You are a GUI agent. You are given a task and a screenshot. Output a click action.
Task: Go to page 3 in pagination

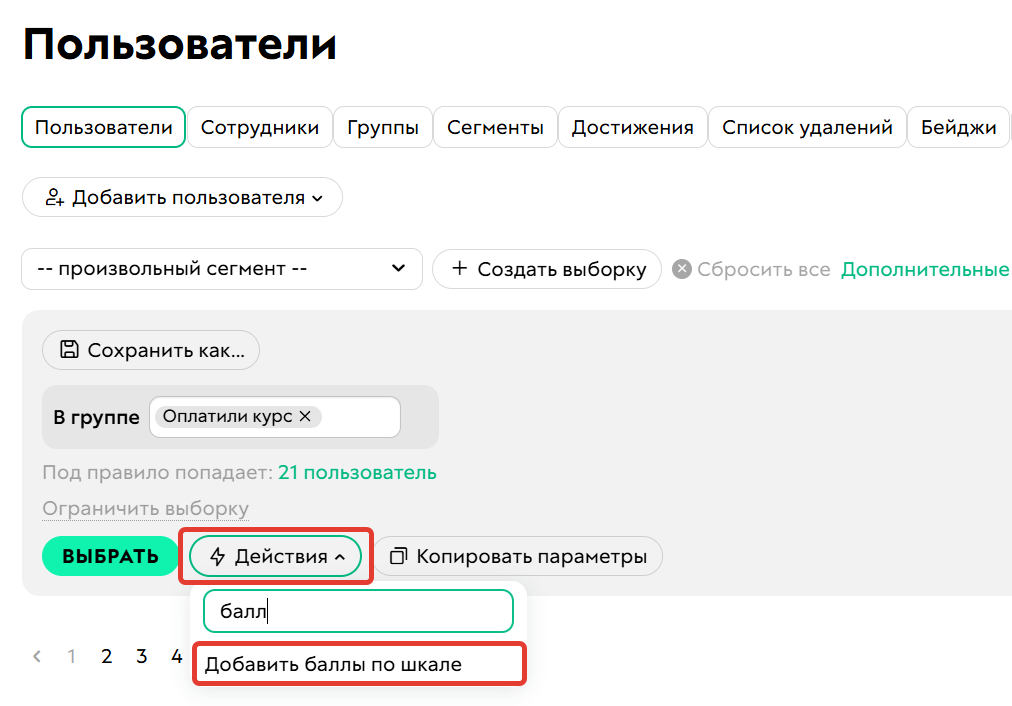tap(142, 656)
